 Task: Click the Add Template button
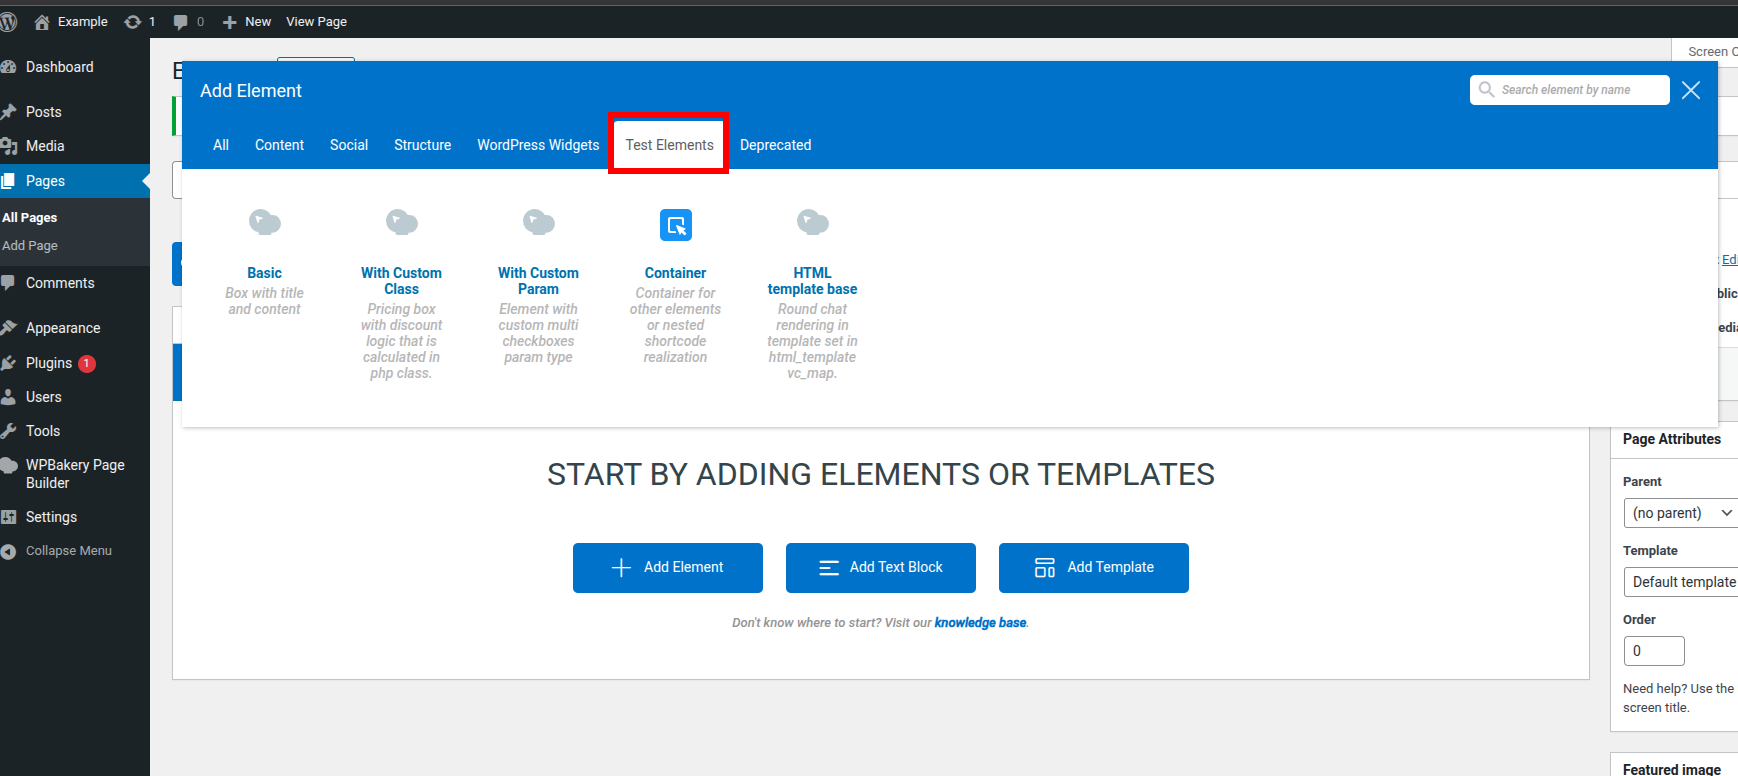click(1094, 568)
